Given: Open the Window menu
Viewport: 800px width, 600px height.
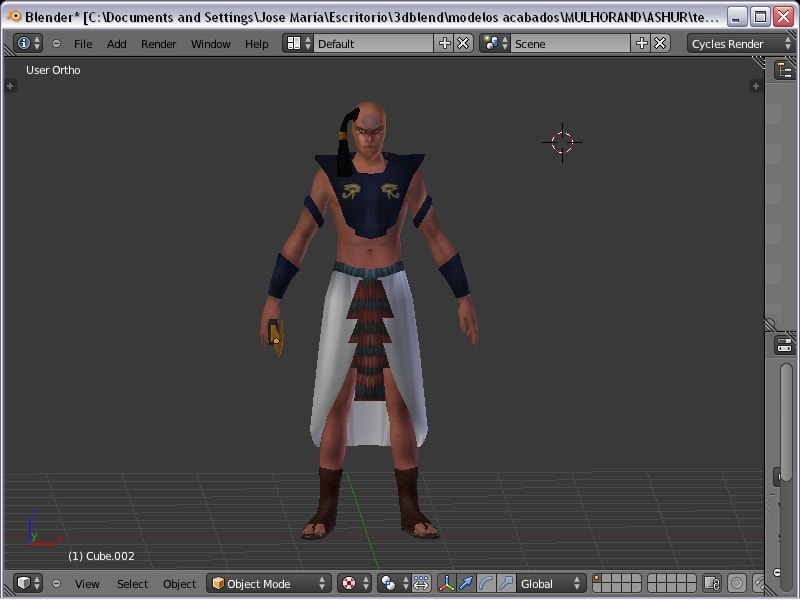Looking at the screenshot, I should click(210, 44).
